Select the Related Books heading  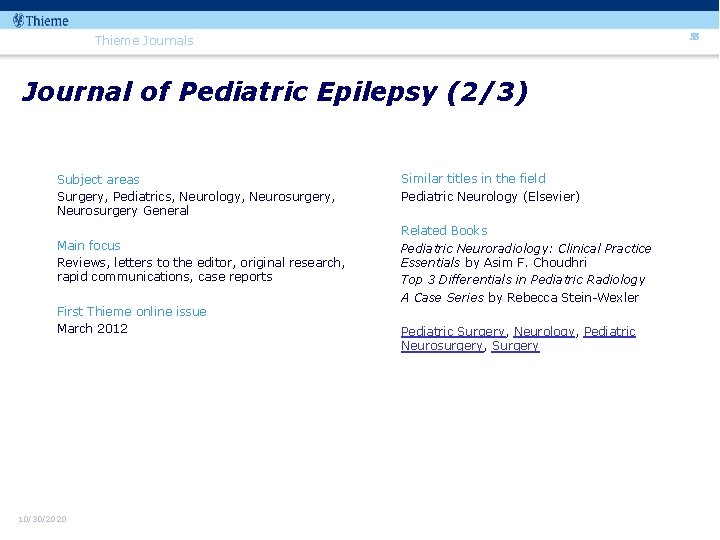(444, 230)
